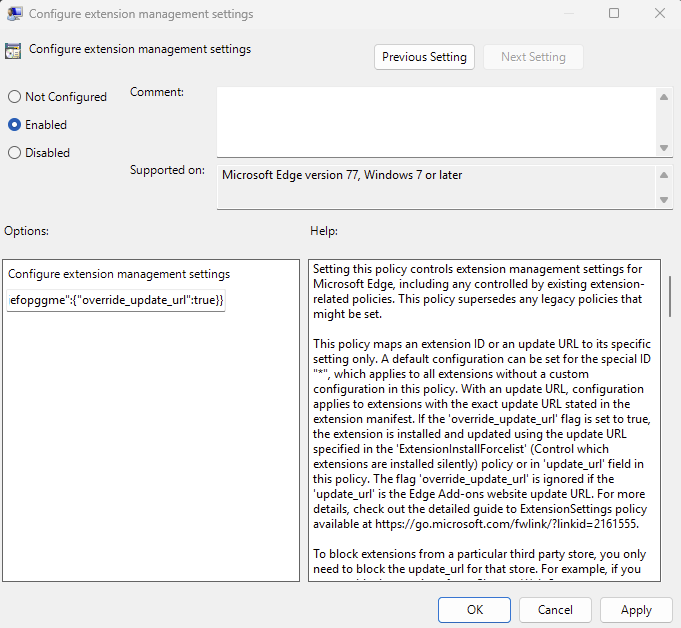Click the options pane 'Configure extension management settings' label
Image resolution: width=681 pixels, height=628 pixels.
point(119,274)
